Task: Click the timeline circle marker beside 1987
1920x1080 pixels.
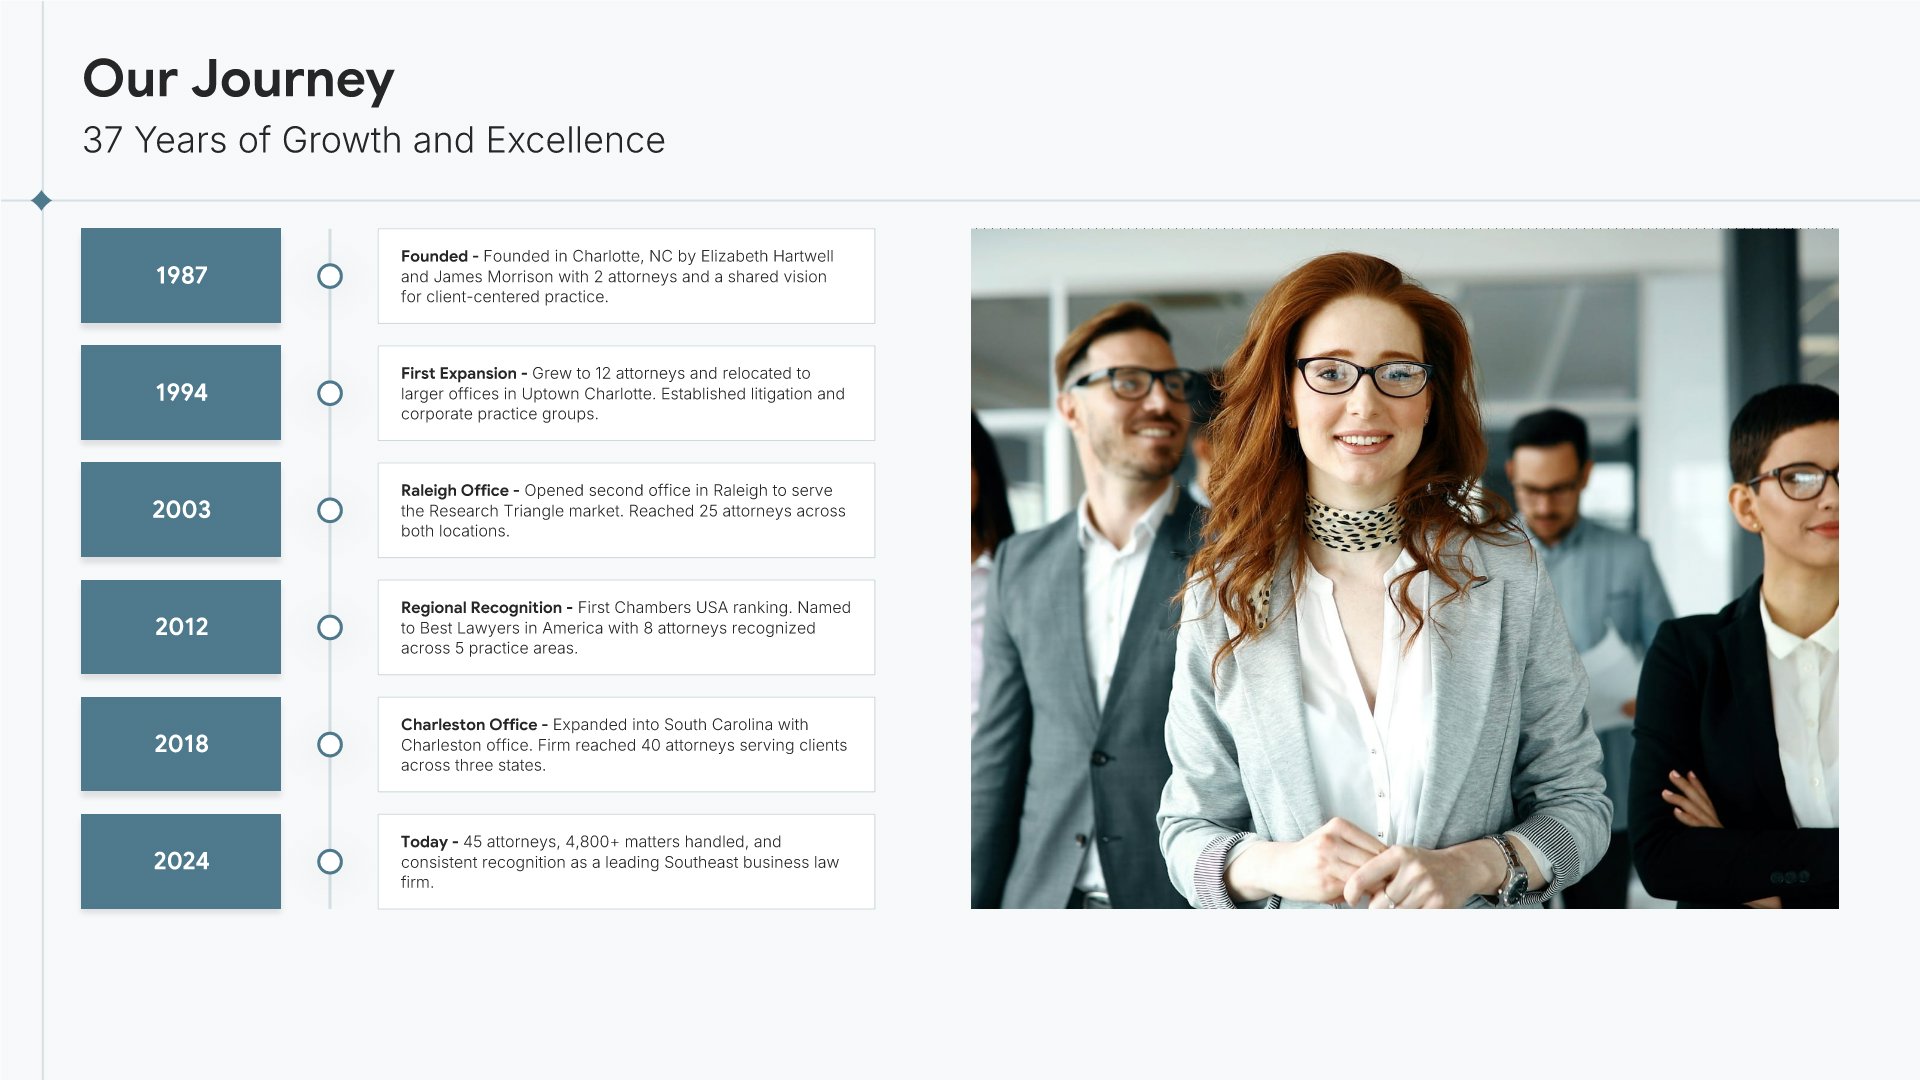Action: (330, 276)
